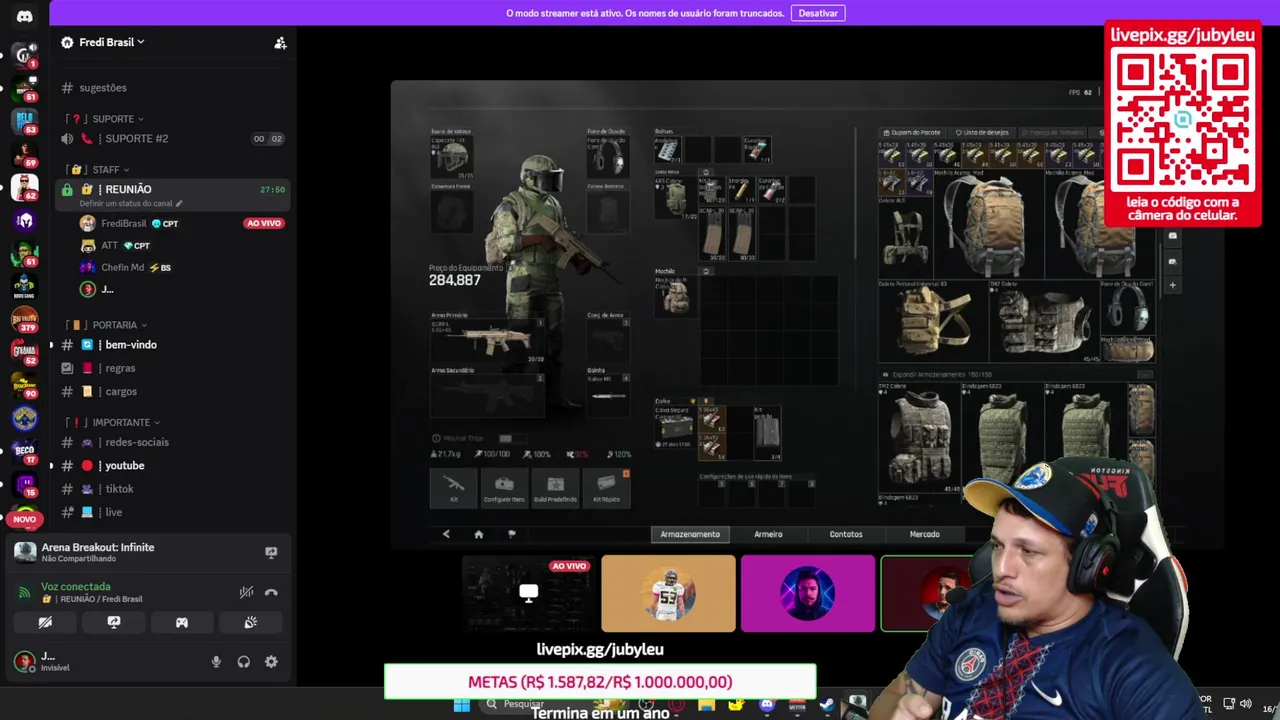Screen dimensions: 1280x720
Task: Switch to Contatos tab
Action: click(846, 534)
